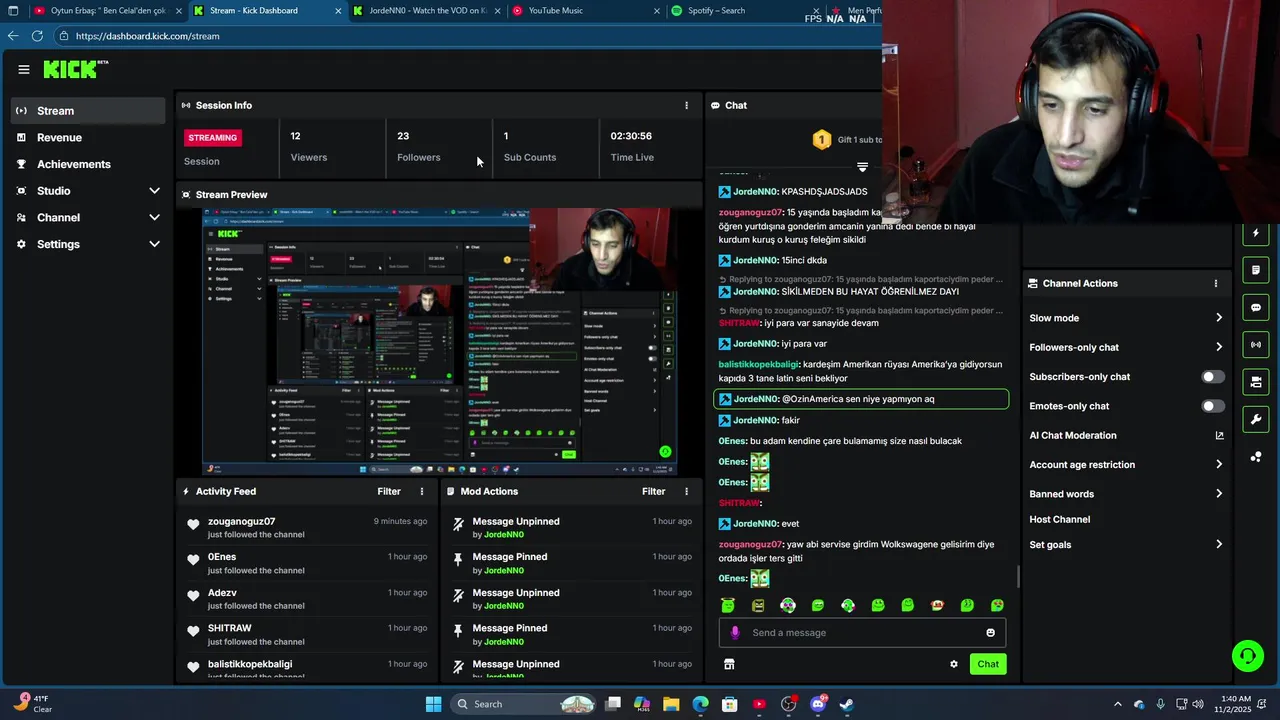
Task: Open the camera channel actions sidebar icon
Action: [x=1256, y=382]
